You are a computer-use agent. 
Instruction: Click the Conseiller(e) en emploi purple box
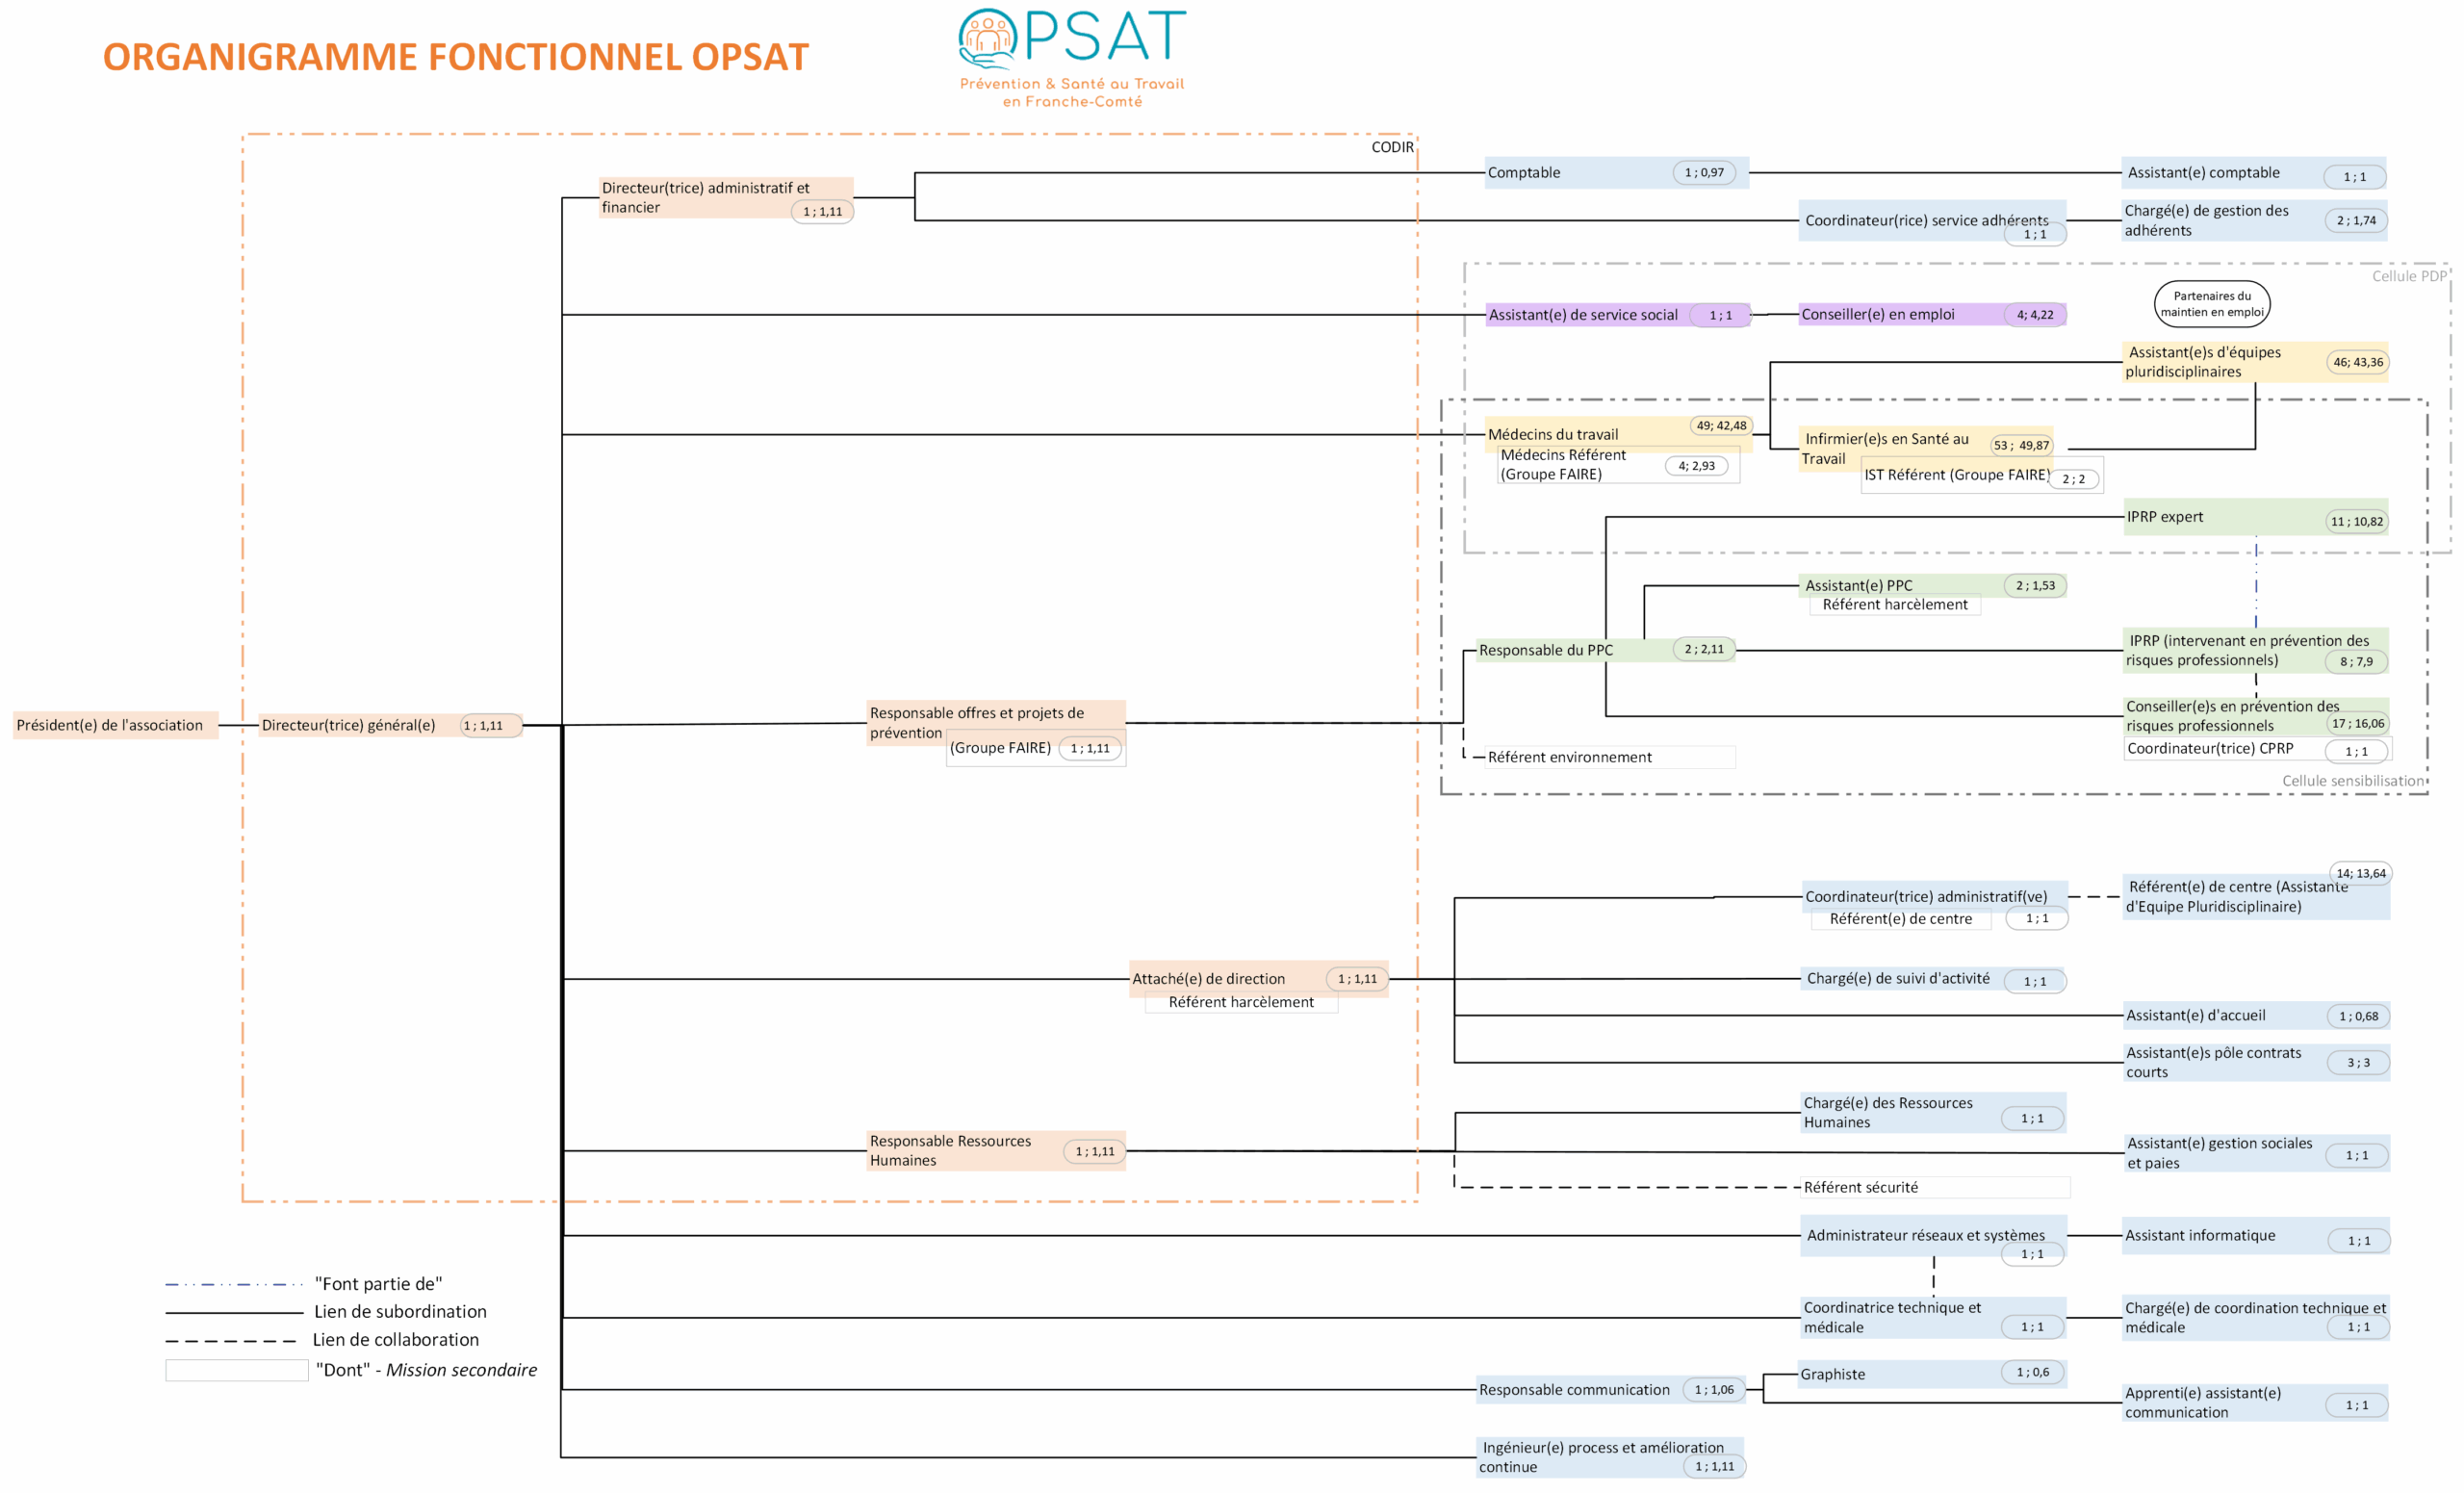click(x=1932, y=314)
